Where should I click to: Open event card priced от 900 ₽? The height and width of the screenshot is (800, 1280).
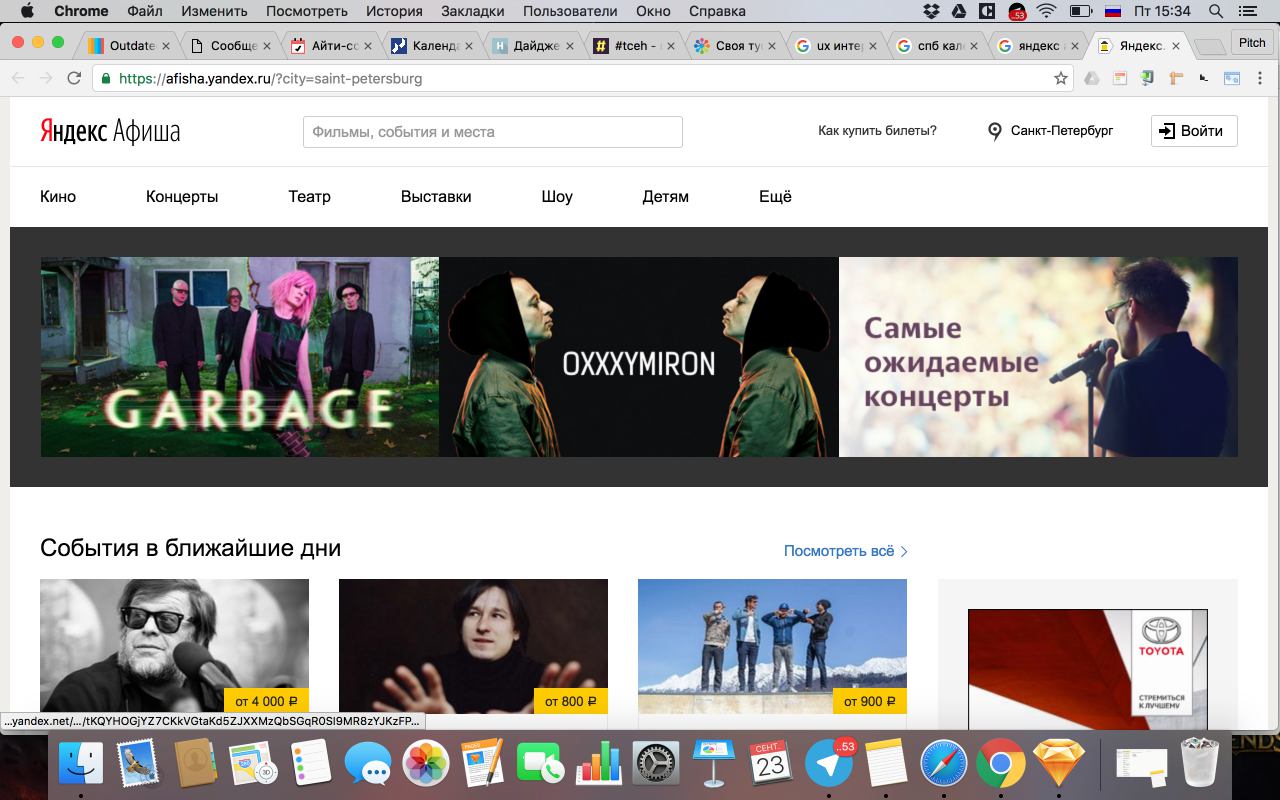[772, 646]
